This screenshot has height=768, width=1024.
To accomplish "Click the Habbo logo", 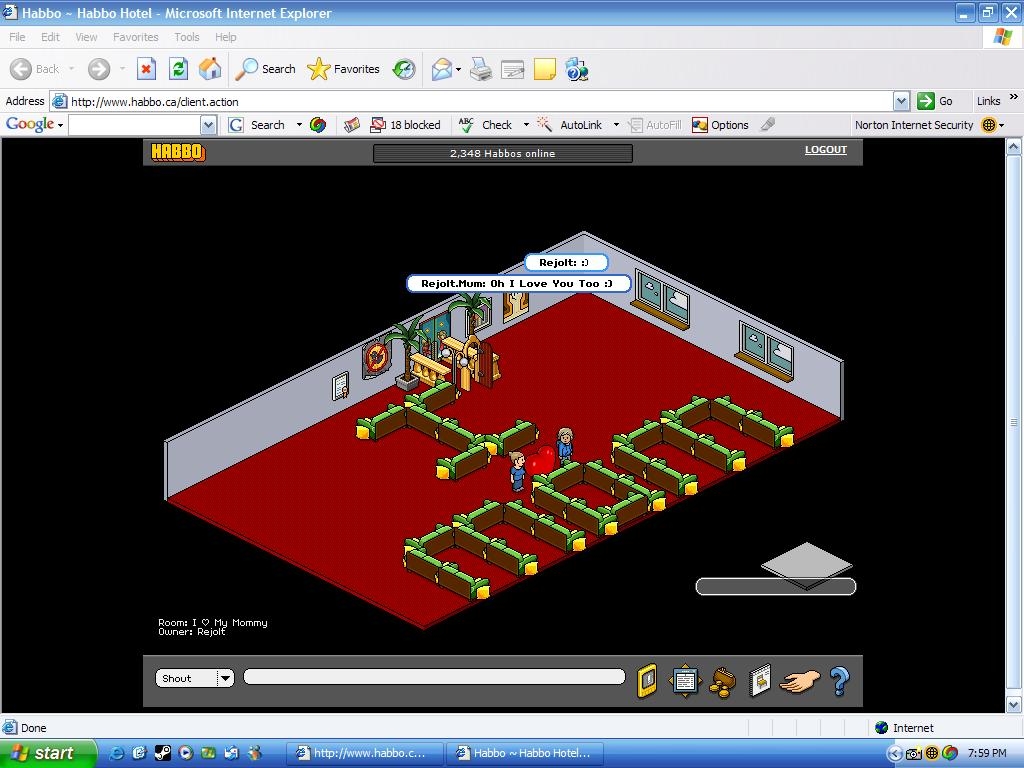I will [178, 152].
